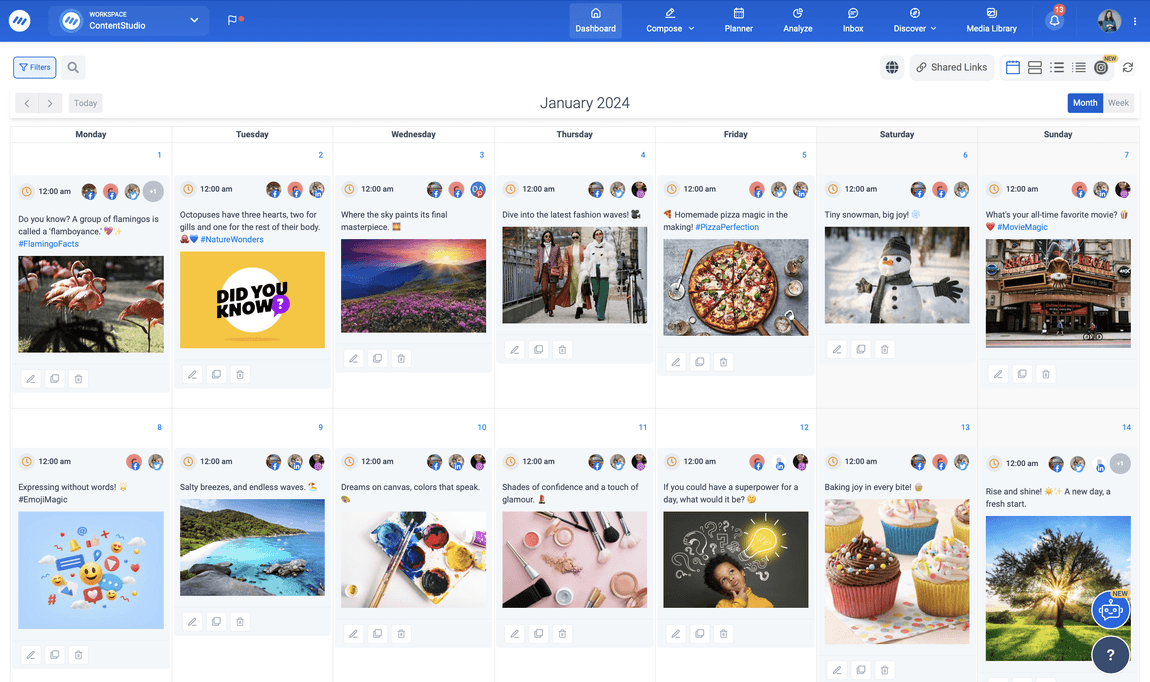The width and height of the screenshot is (1150, 682).
Task: Toggle the list view layout
Action: [x=1057, y=67]
